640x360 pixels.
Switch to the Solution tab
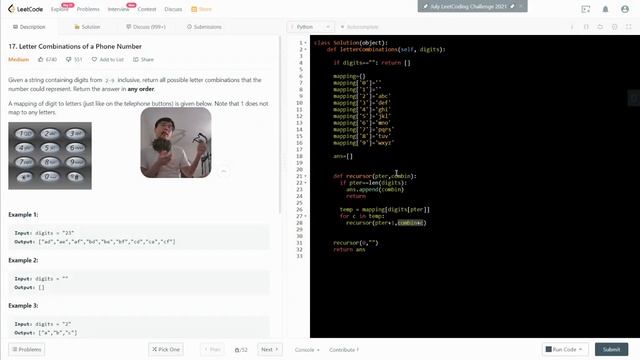pos(87,27)
